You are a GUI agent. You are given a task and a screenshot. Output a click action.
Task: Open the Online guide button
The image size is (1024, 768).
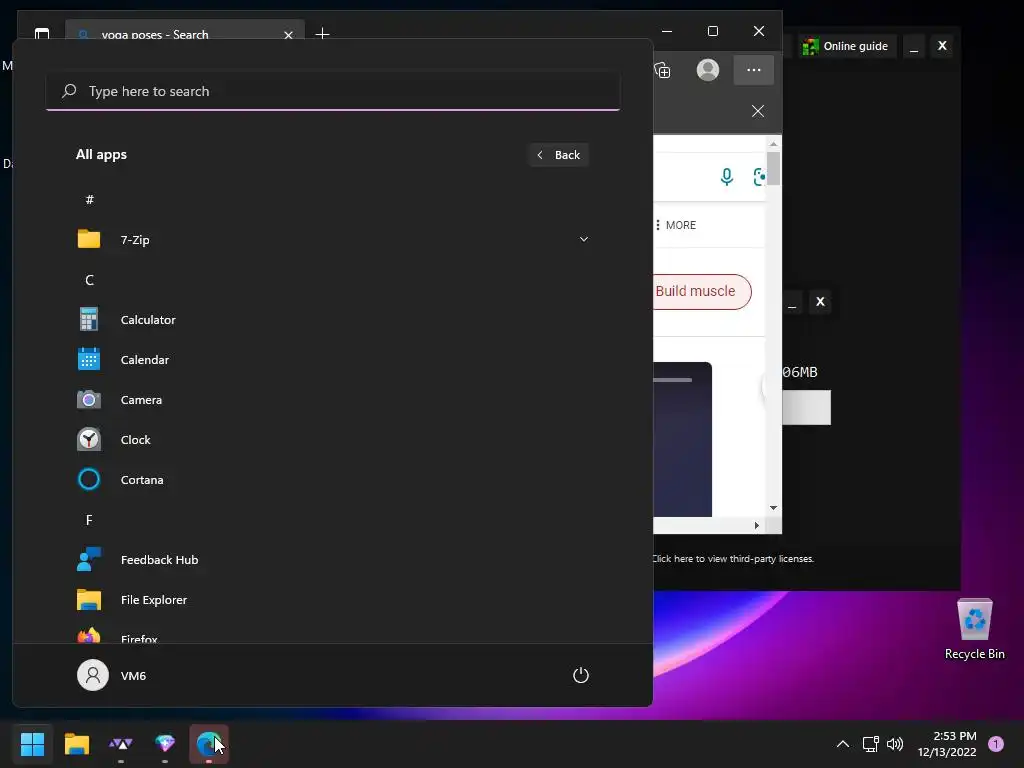pyautogui.click(x=846, y=46)
